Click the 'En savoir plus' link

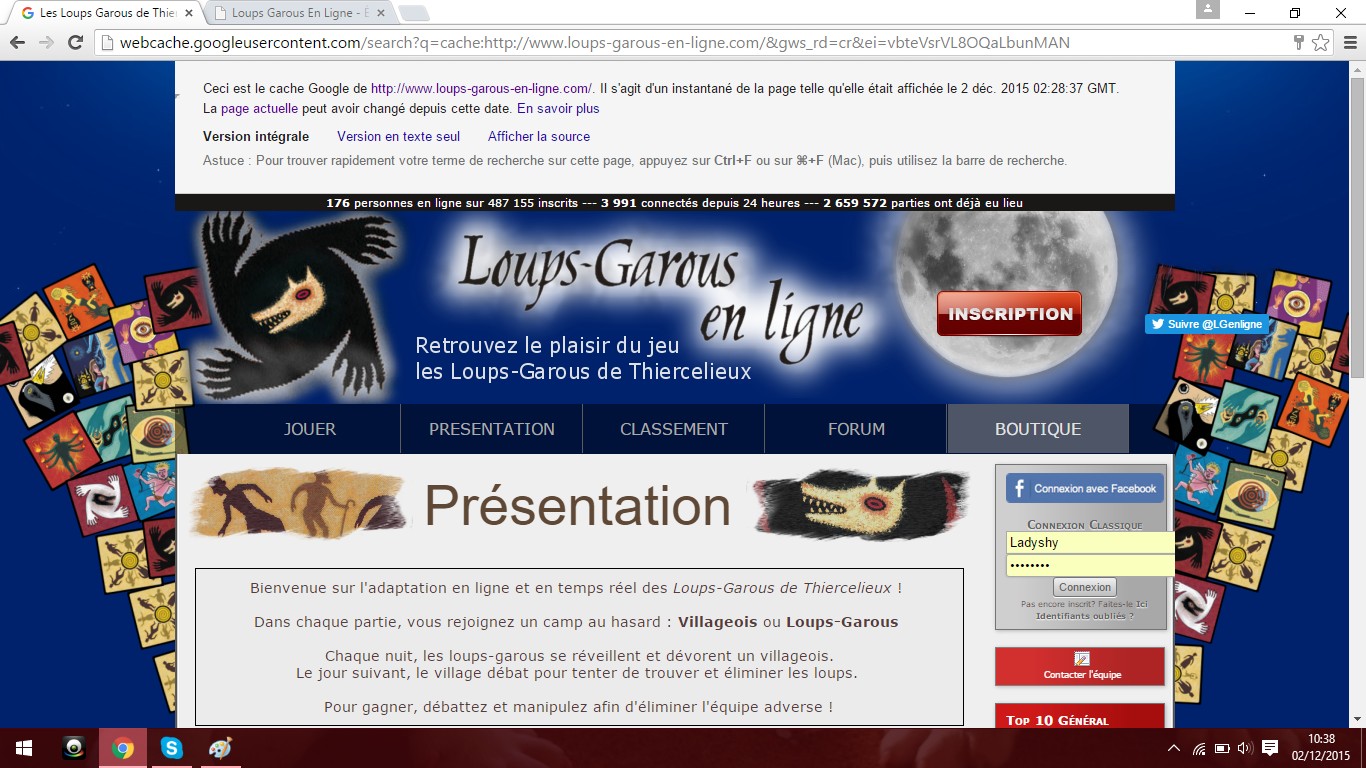click(x=558, y=108)
